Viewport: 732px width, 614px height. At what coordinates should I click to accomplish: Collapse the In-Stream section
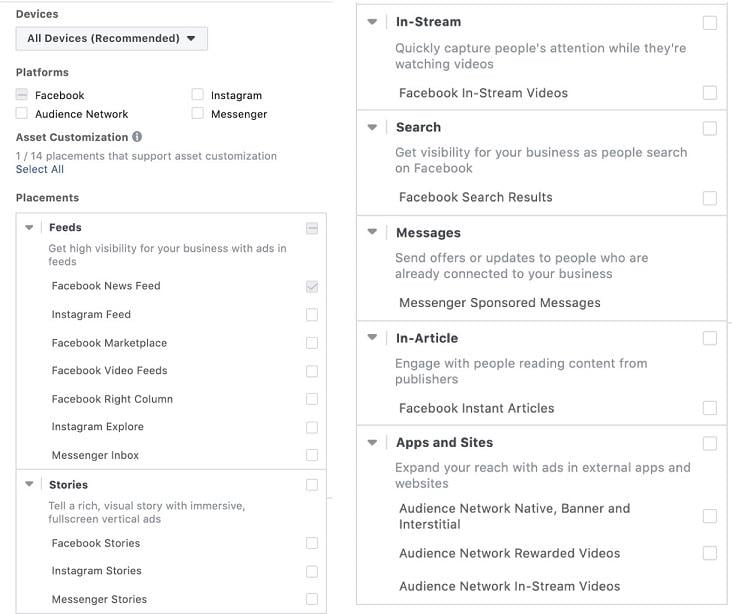(x=372, y=21)
